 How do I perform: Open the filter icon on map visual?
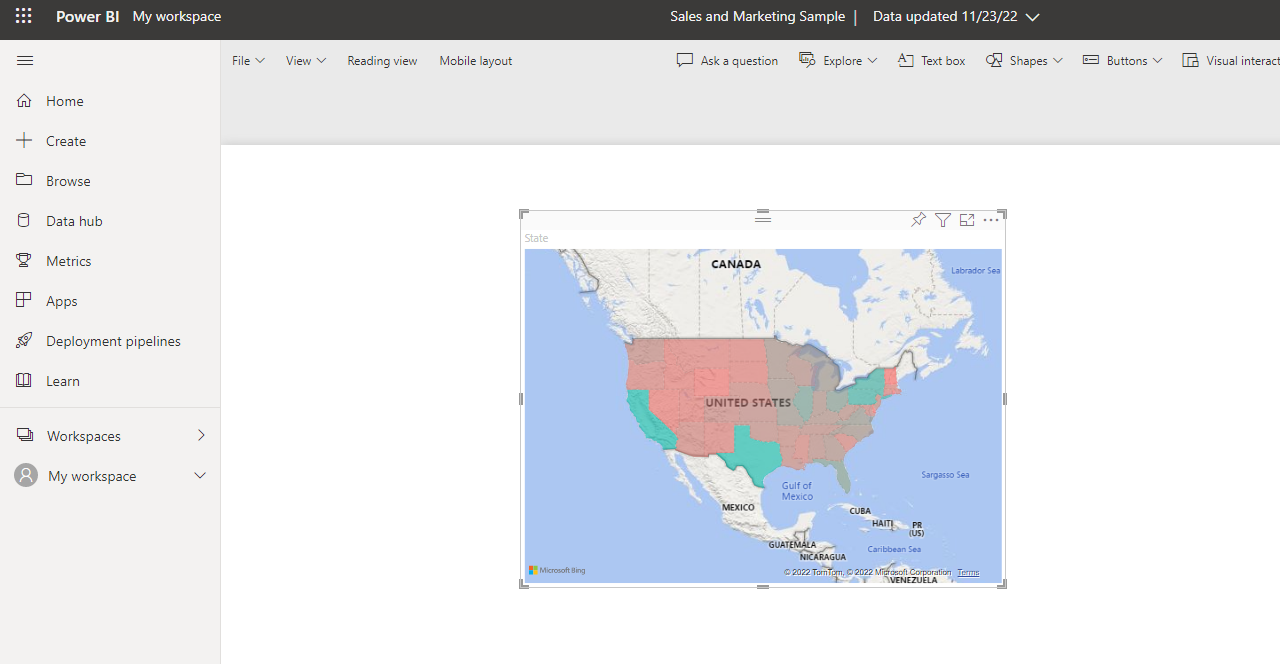pos(943,220)
